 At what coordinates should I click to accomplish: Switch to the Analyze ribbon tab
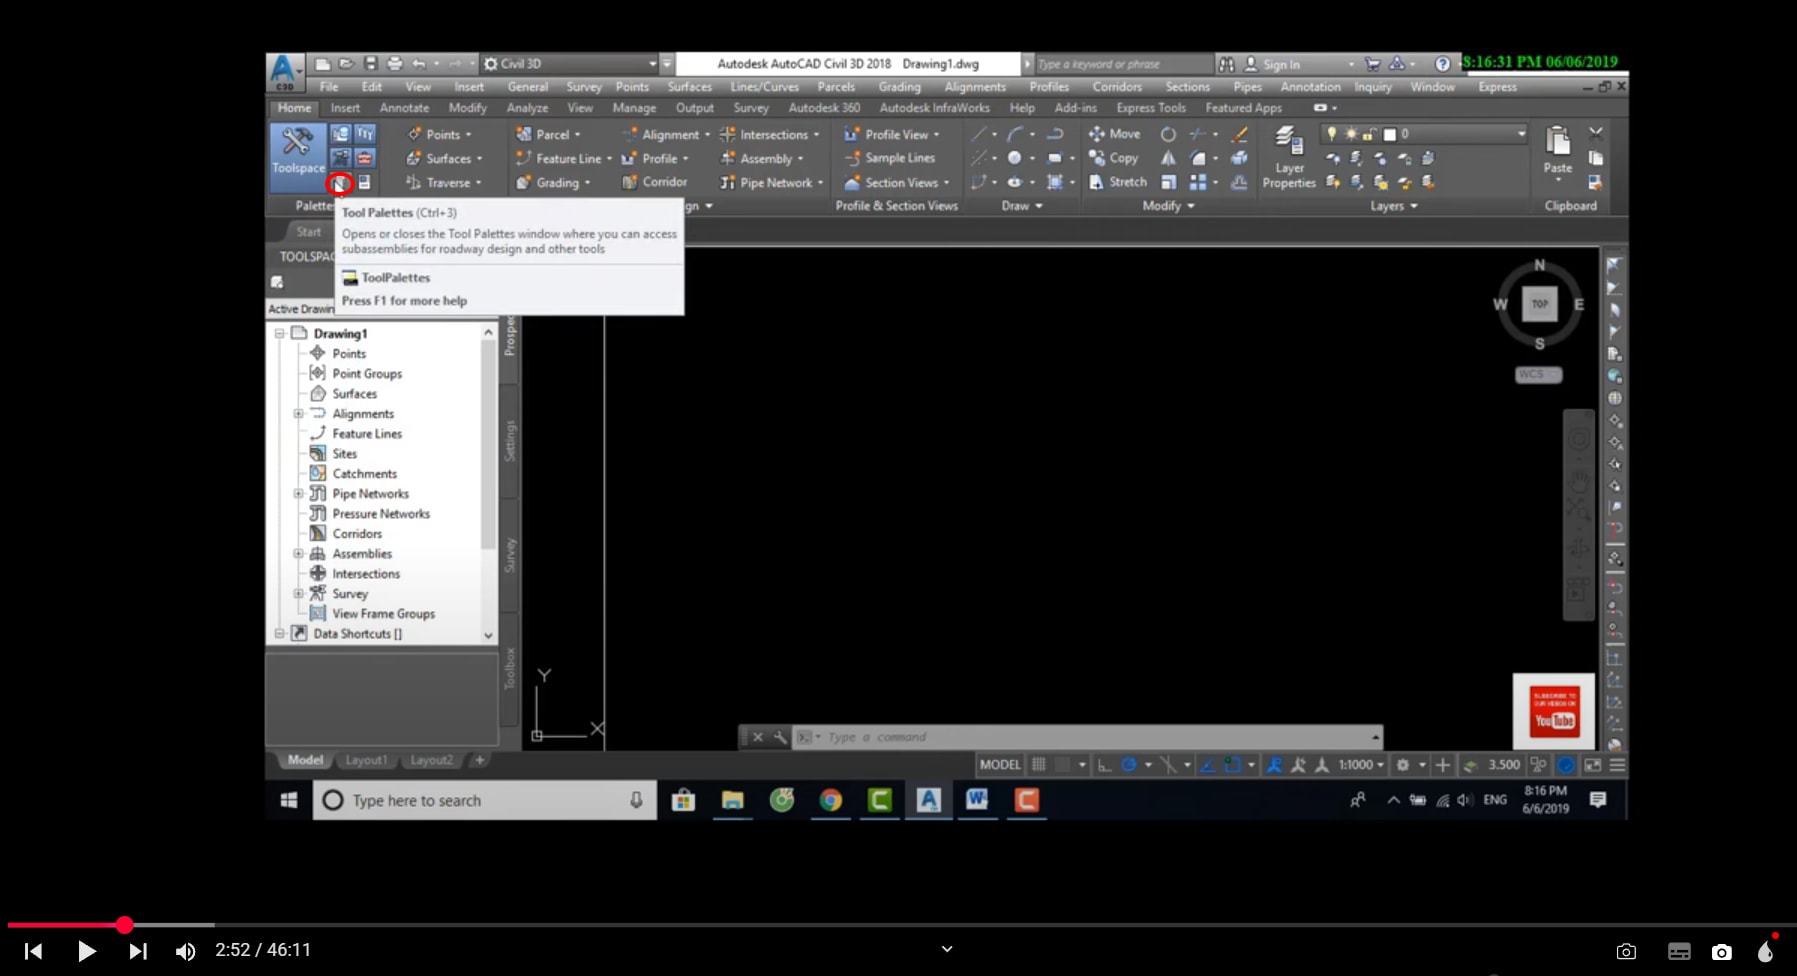click(527, 108)
